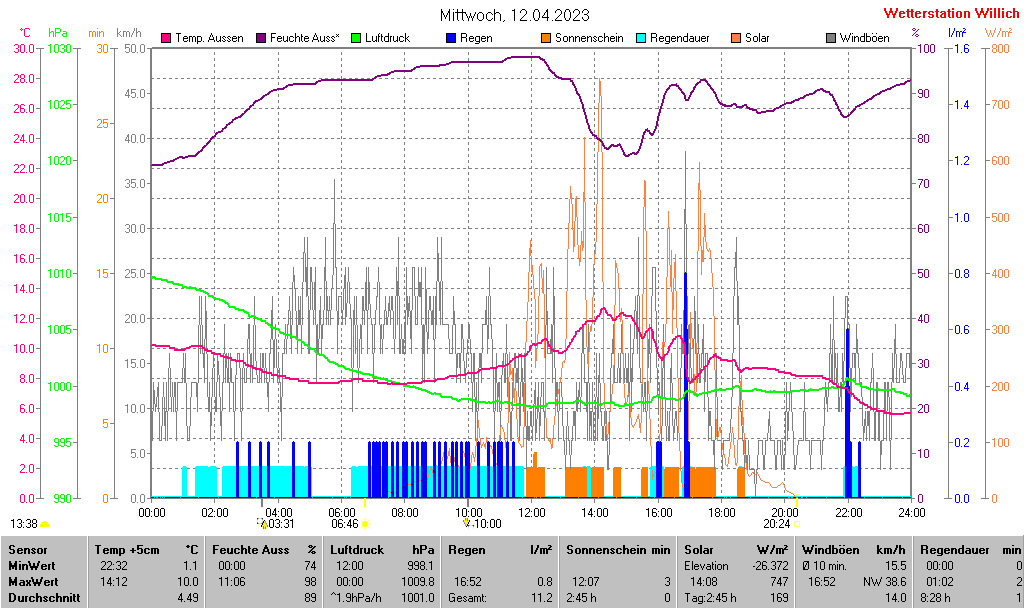This screenshot has height=608, width=1024.
Task: Click the wind gust maximum 'NW 38.6'
Action: coord(886,581)
